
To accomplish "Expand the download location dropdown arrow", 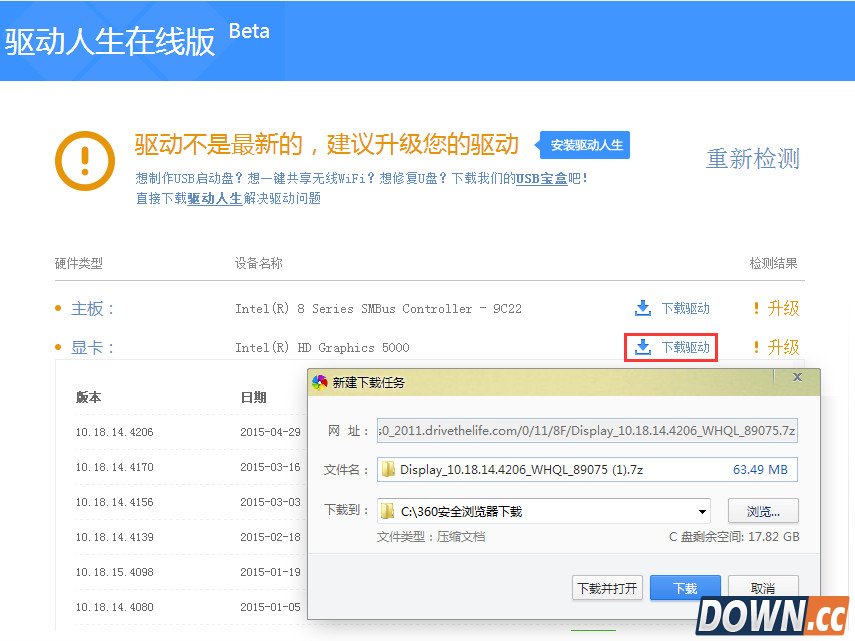I will [x=700, y=510].
